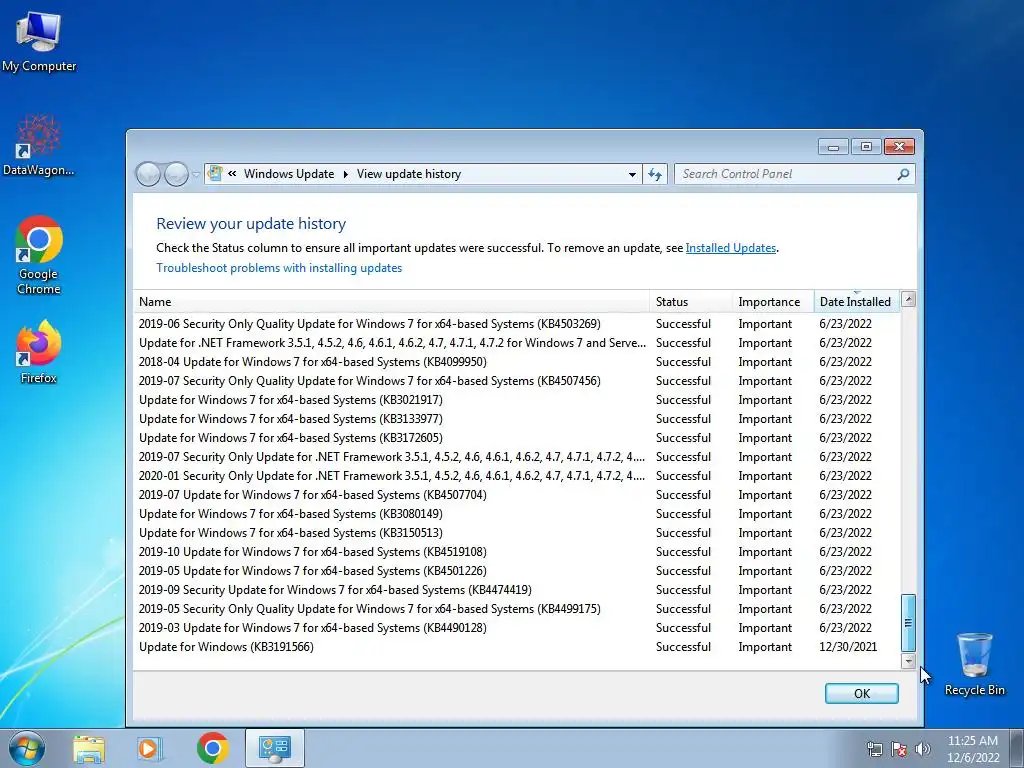Screen dimensions: 1024x768
Task: Click the Review your update history heading
Action: pos(251,223)
